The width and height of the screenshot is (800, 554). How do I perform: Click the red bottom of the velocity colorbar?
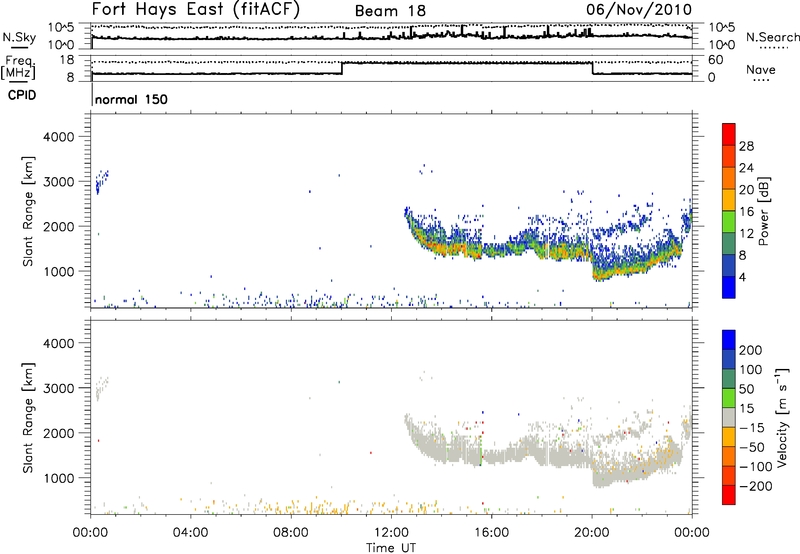pyautogui.click(x=729, y=495)
